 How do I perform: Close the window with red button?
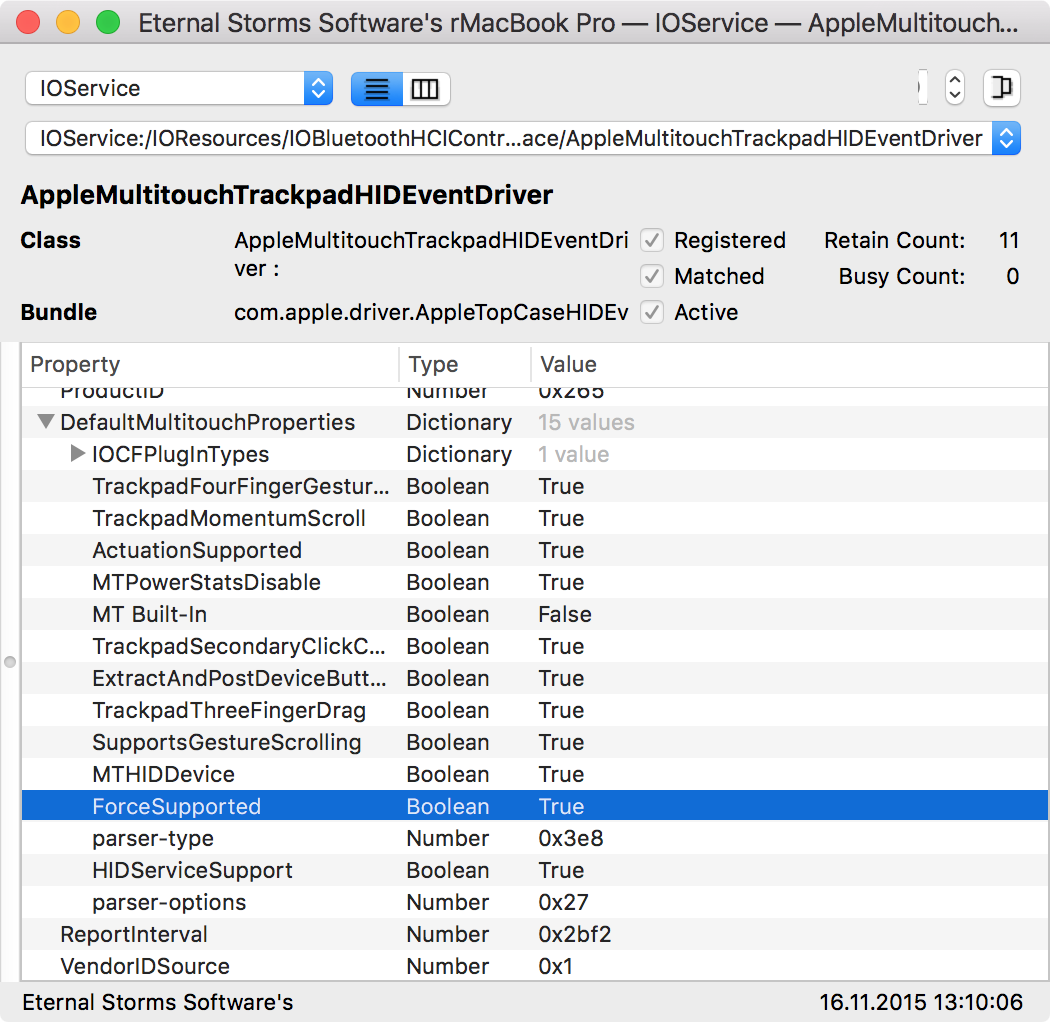pyautogui.click(x=28, y=22)
